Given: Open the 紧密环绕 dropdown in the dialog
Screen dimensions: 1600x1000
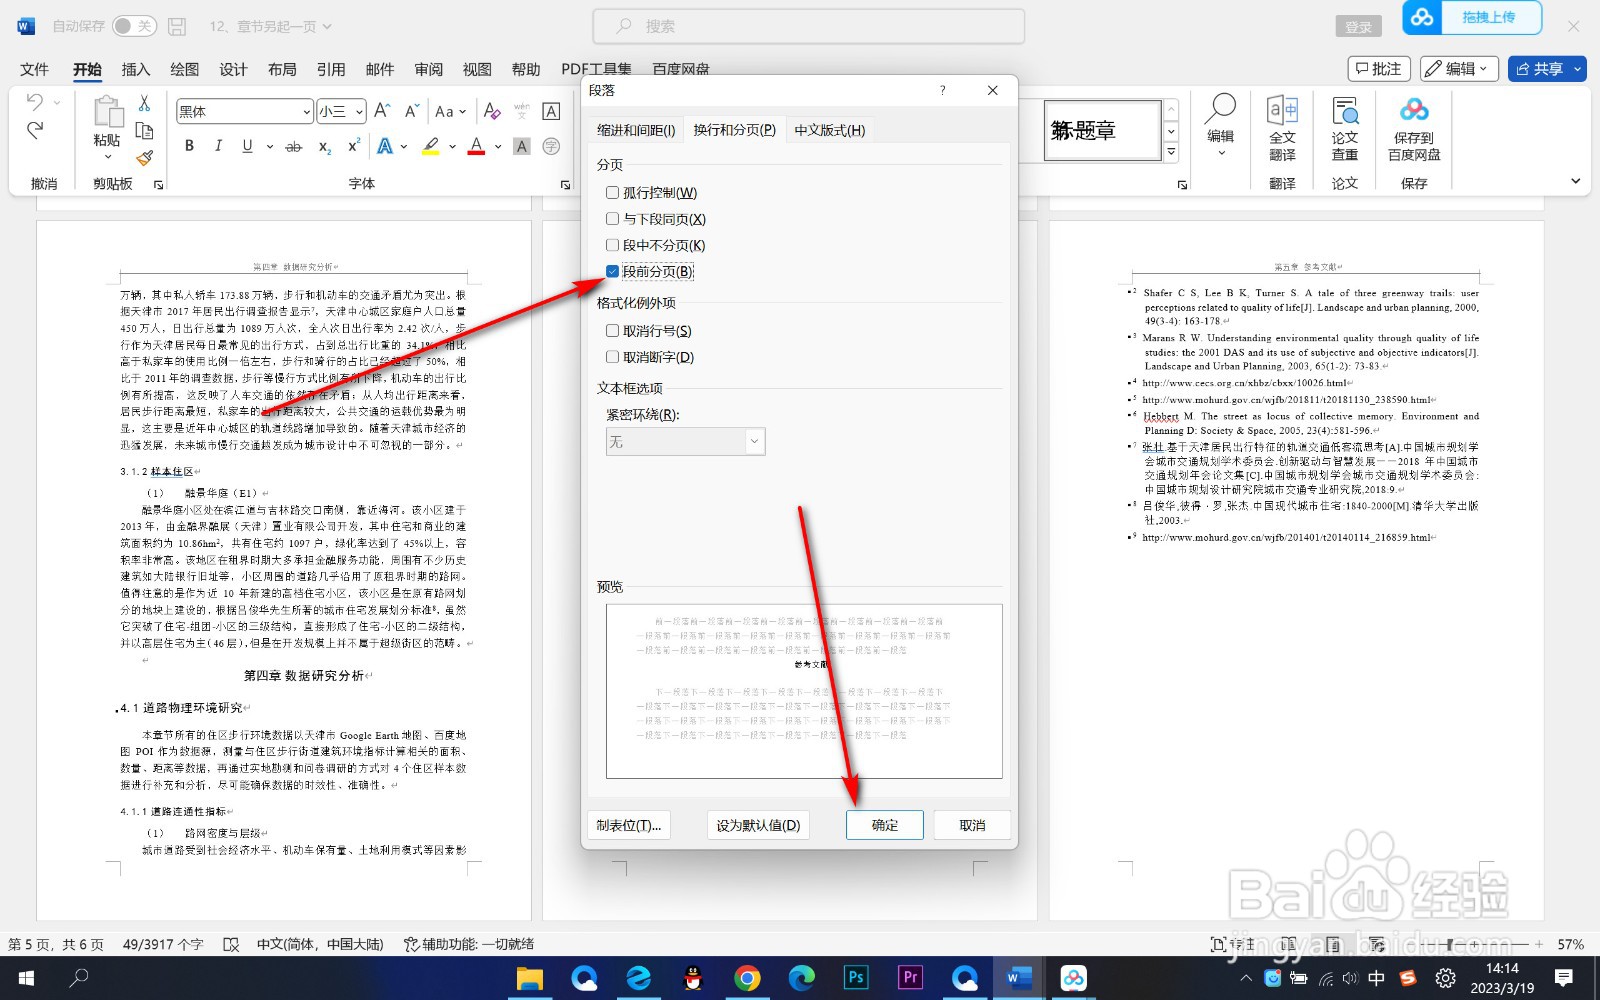Looking at the screenshot, I should (755, 440).
